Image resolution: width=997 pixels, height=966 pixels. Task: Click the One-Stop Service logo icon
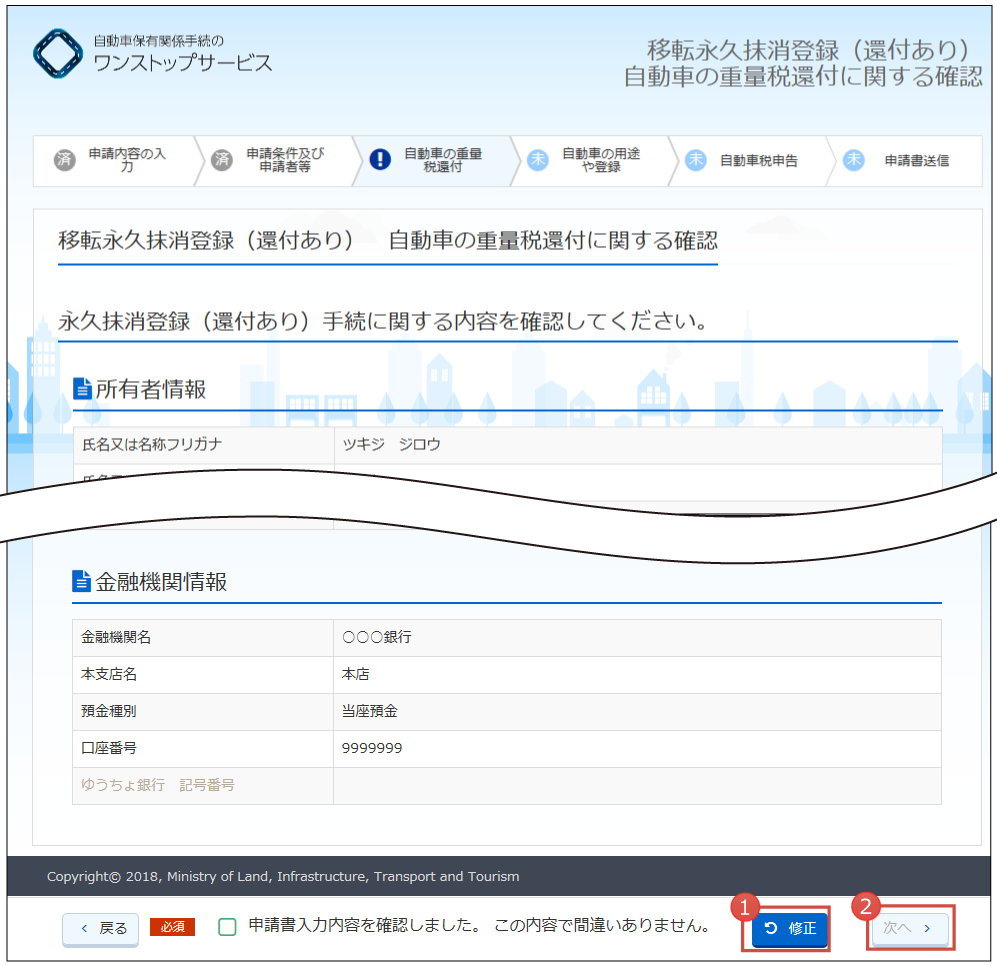[x=59, y=54]
